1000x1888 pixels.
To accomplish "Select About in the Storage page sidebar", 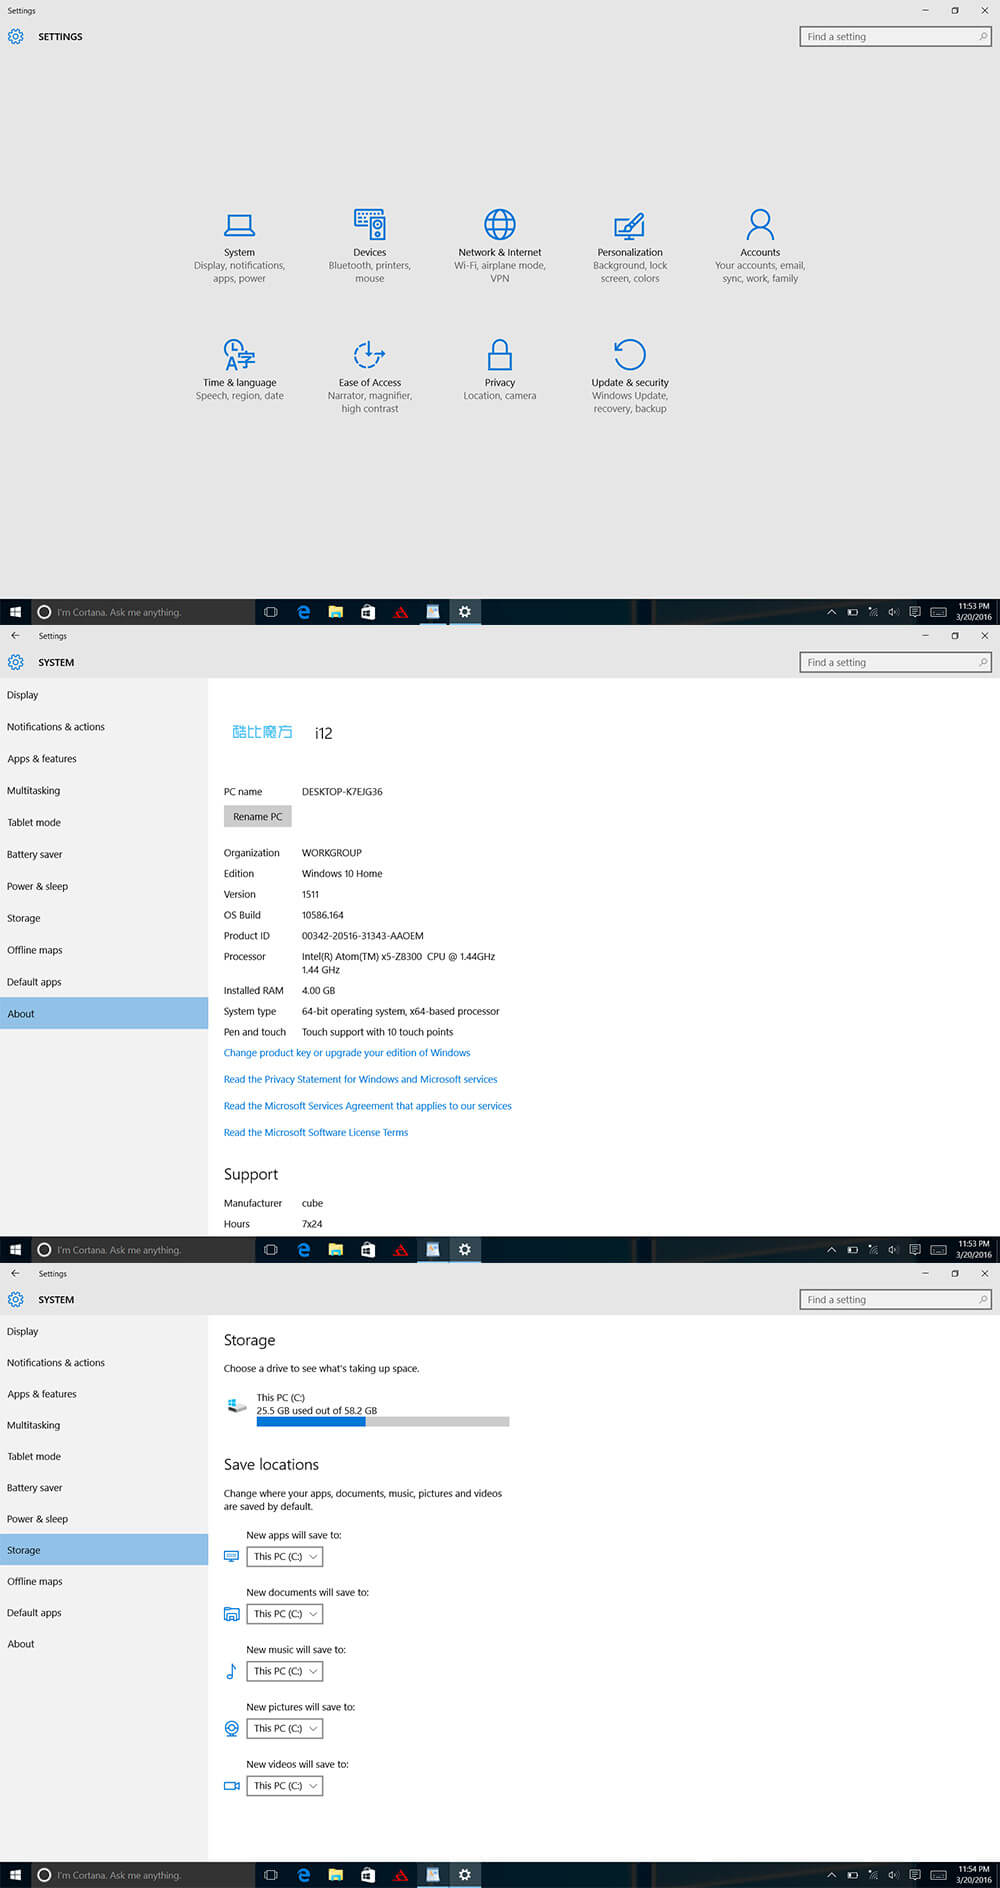I will pos(104,1644).
